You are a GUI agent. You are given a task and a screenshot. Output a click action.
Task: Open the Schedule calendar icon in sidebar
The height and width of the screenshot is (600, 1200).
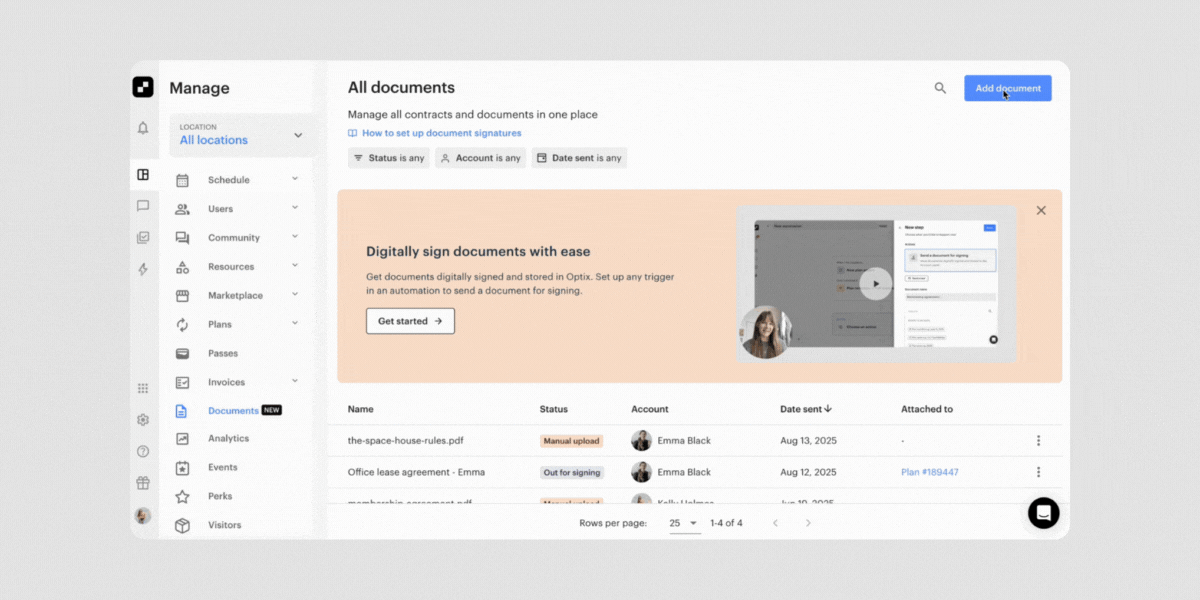(183, 179)
